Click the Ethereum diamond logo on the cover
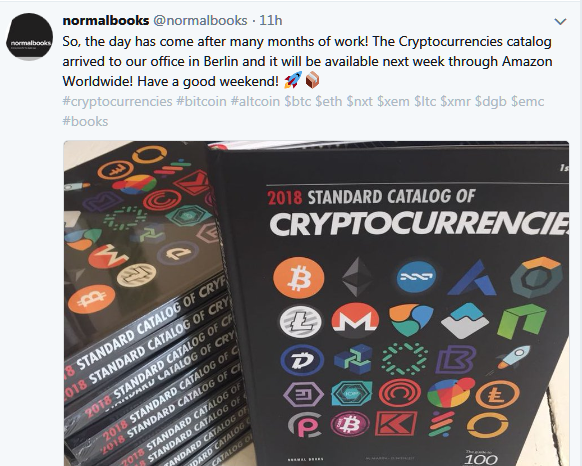582x466 pixels. (357, 277)
